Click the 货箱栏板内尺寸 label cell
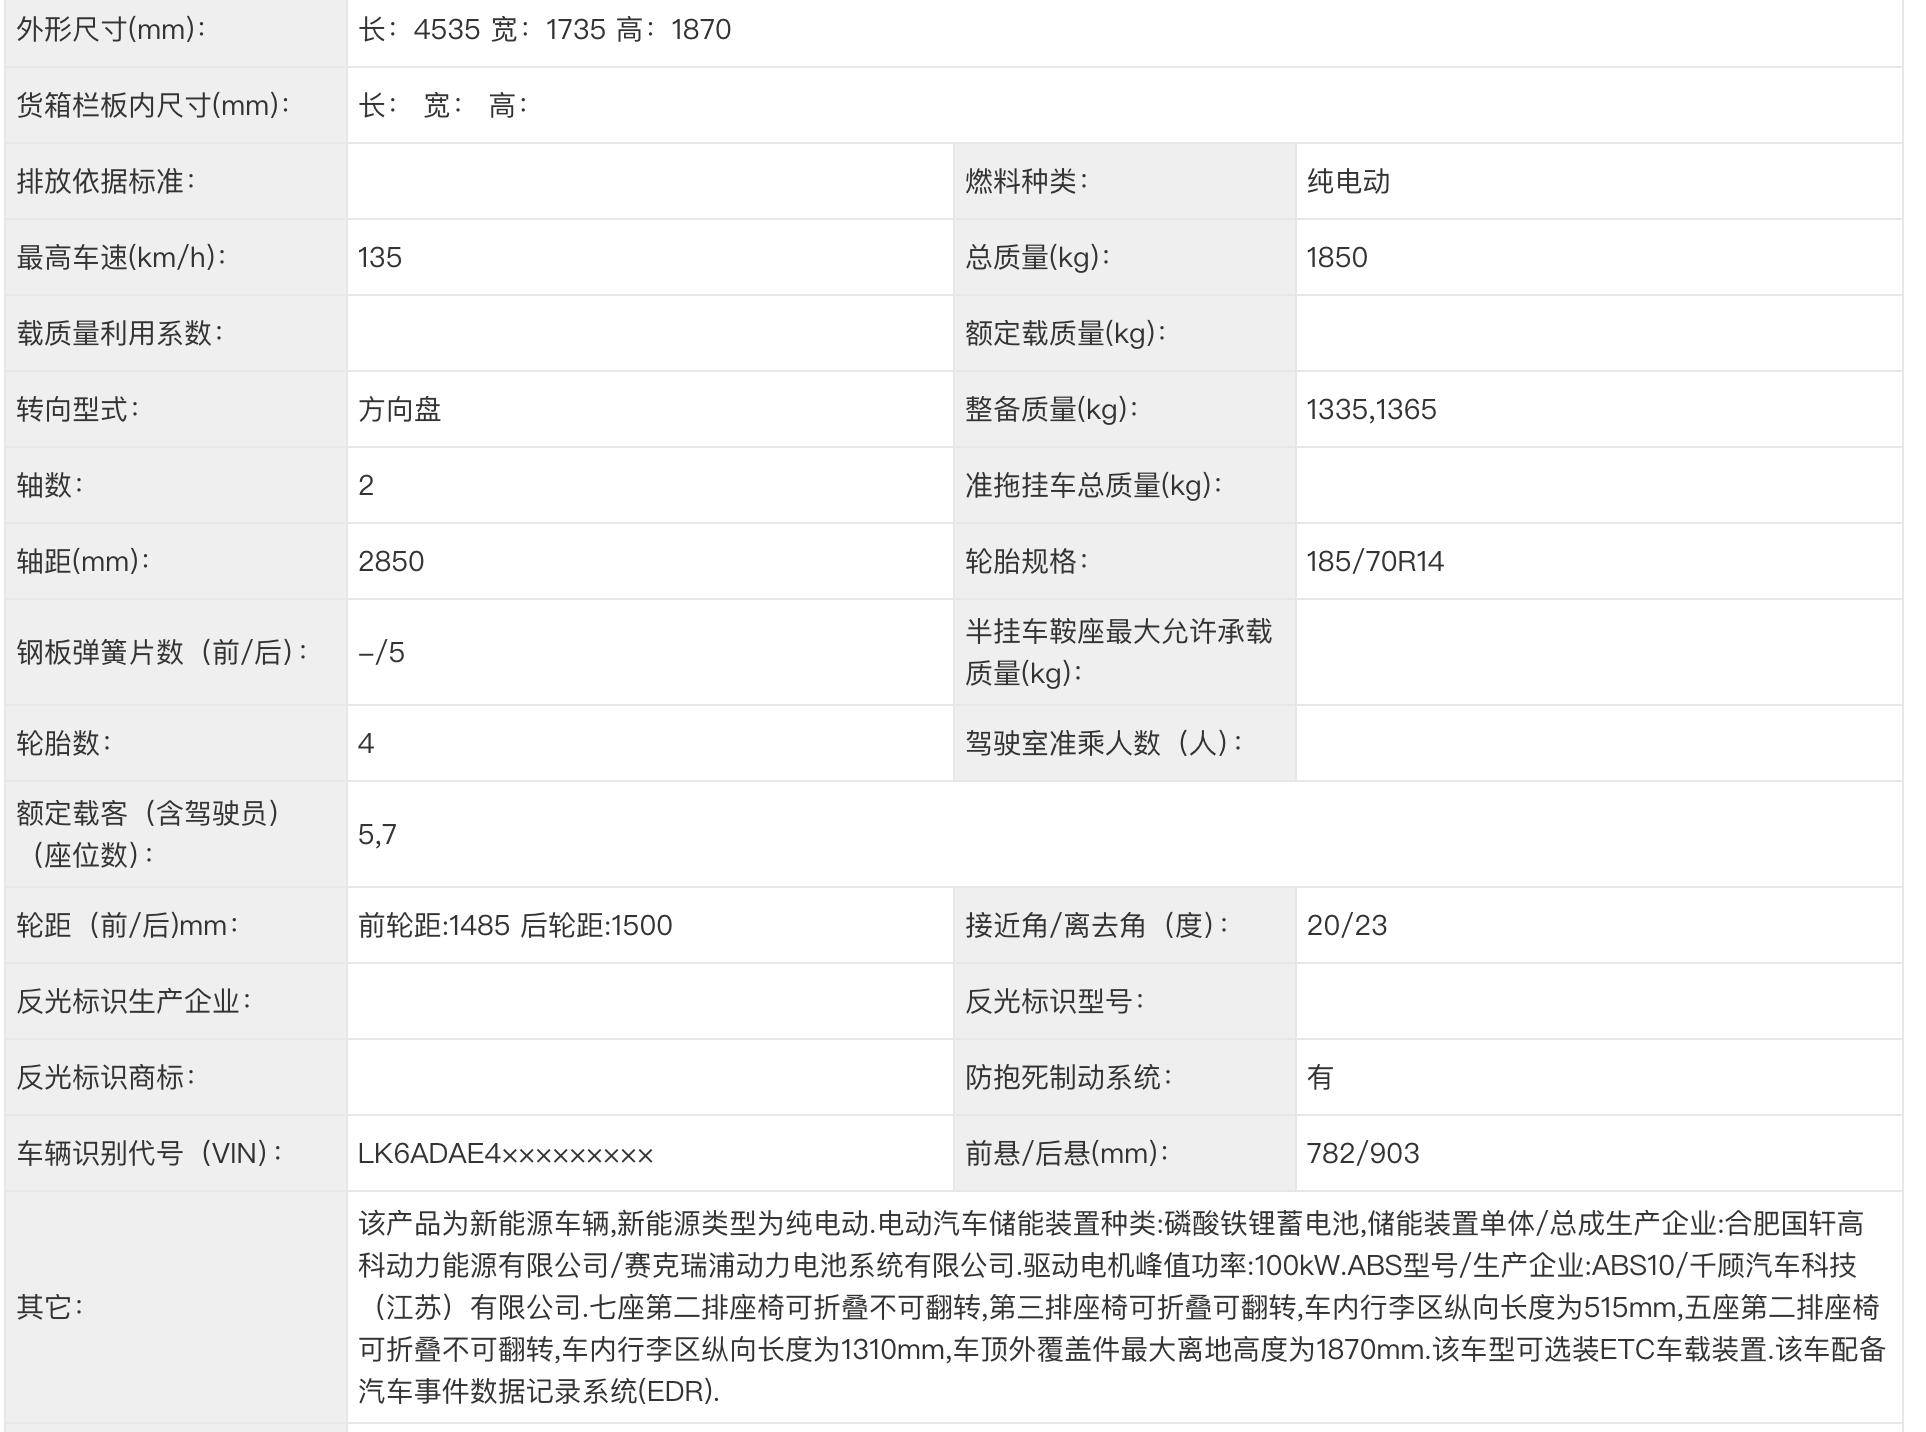 coord(153,106)
